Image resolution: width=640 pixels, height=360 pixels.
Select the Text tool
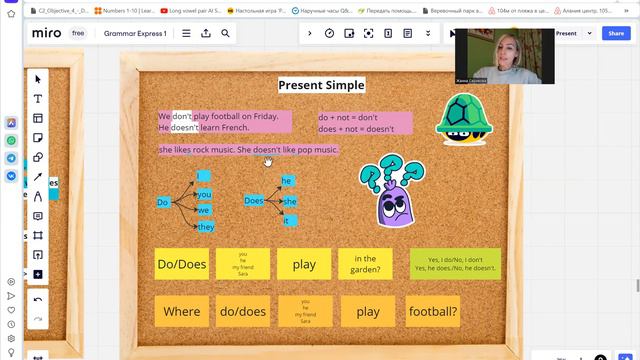[38, 99]
